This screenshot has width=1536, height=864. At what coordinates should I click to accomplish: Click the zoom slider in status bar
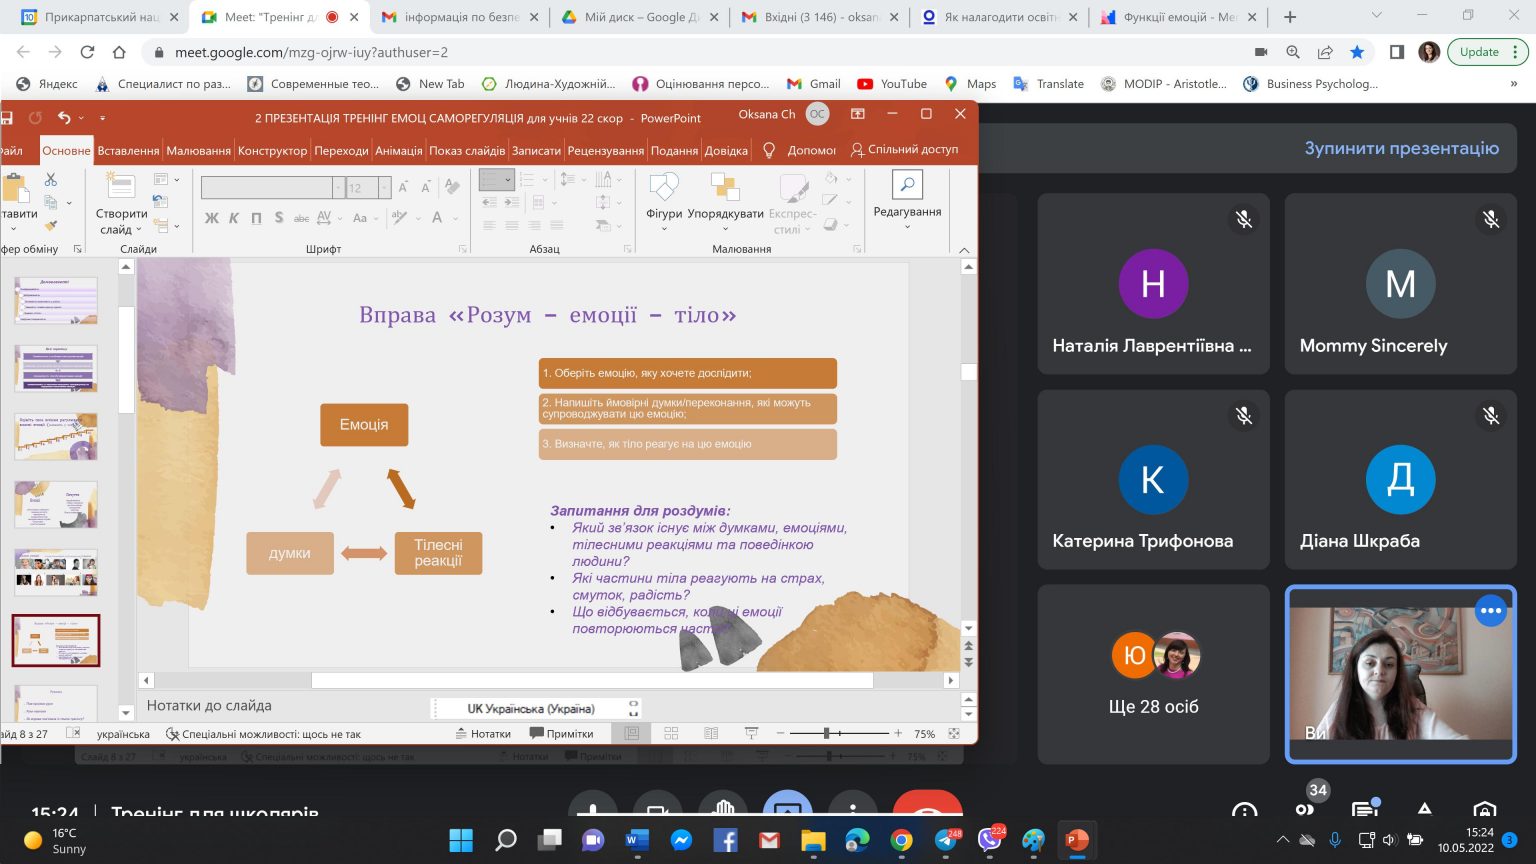[827, 734]
